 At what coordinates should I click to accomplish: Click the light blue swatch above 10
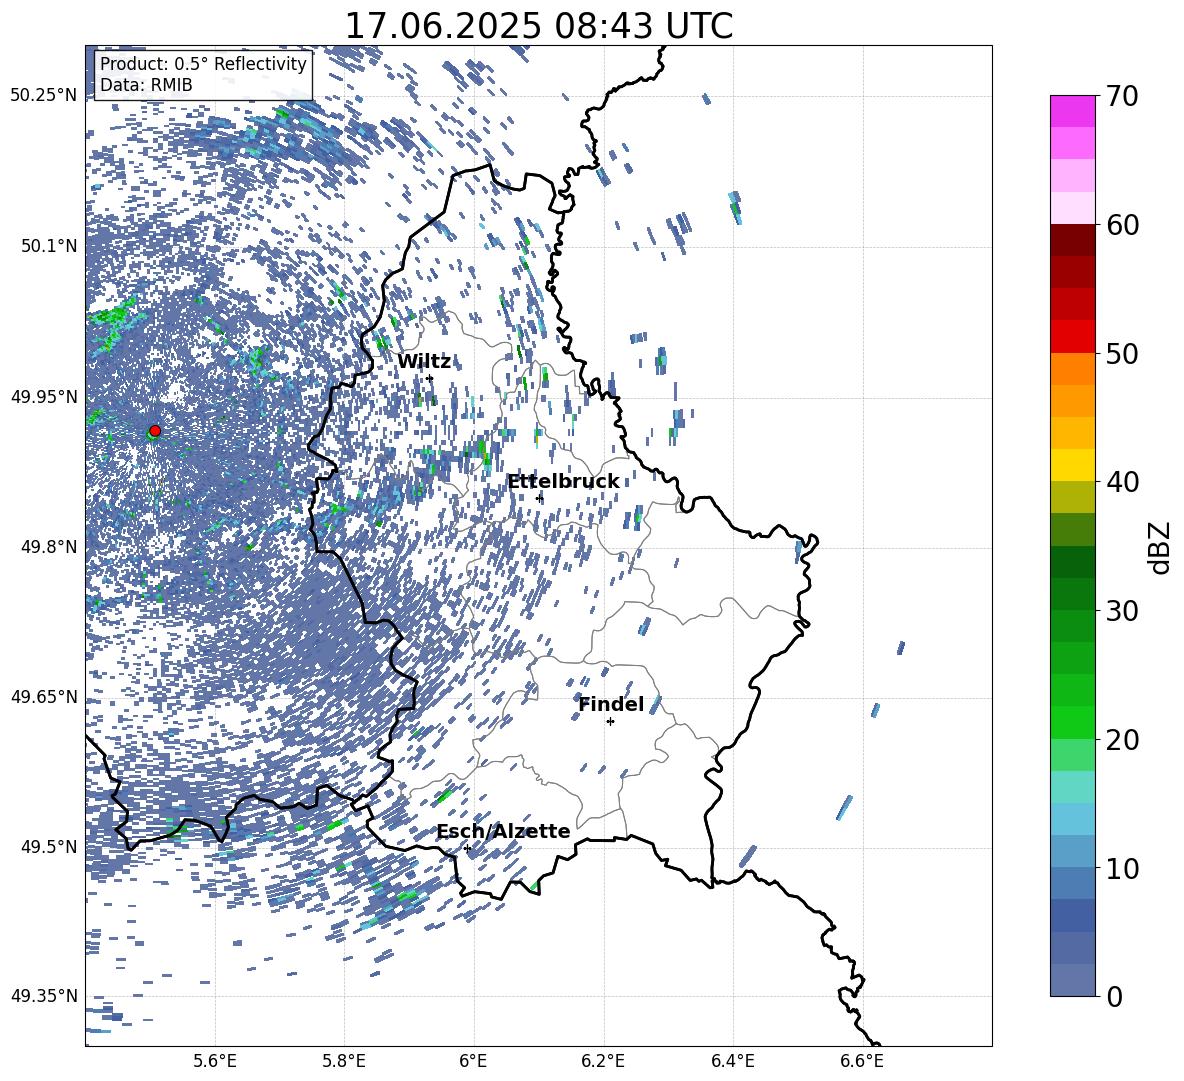[1073, 851]
